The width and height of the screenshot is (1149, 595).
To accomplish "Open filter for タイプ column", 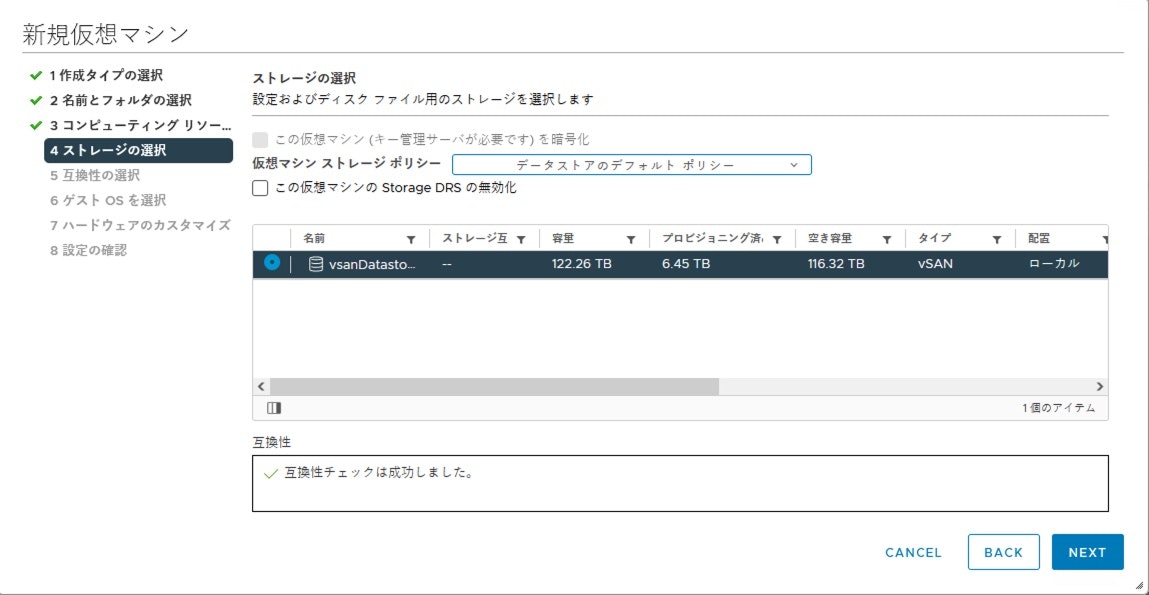I will coord(997,240).
